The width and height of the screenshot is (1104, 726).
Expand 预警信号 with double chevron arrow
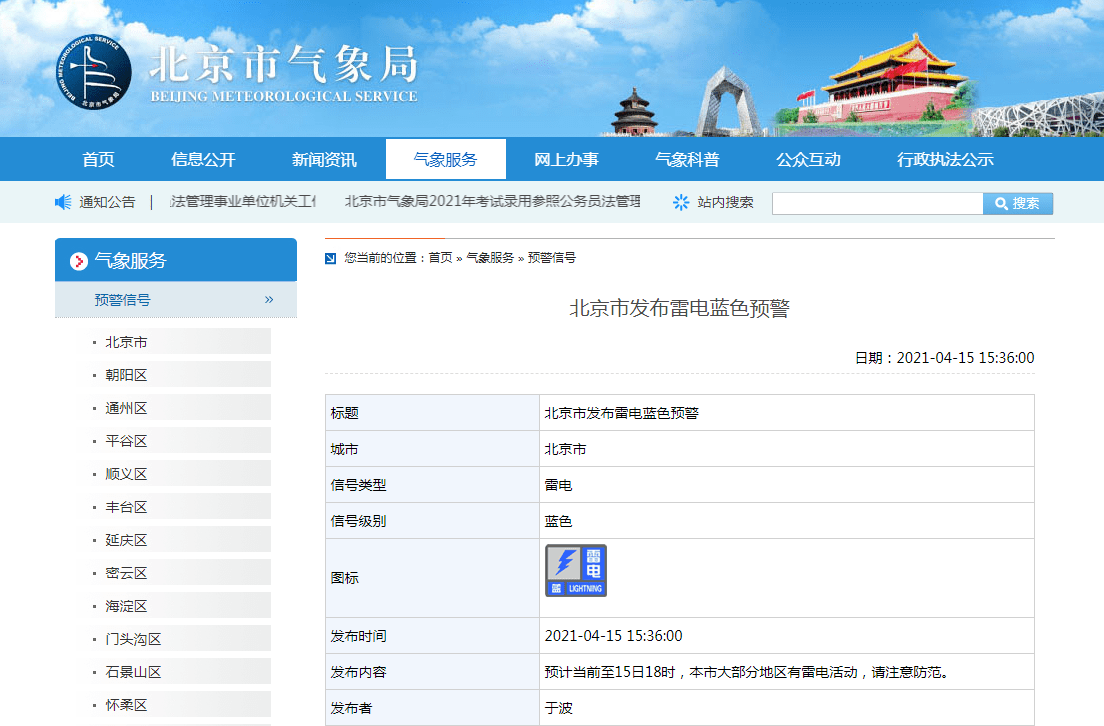click(x=269, y=299)
